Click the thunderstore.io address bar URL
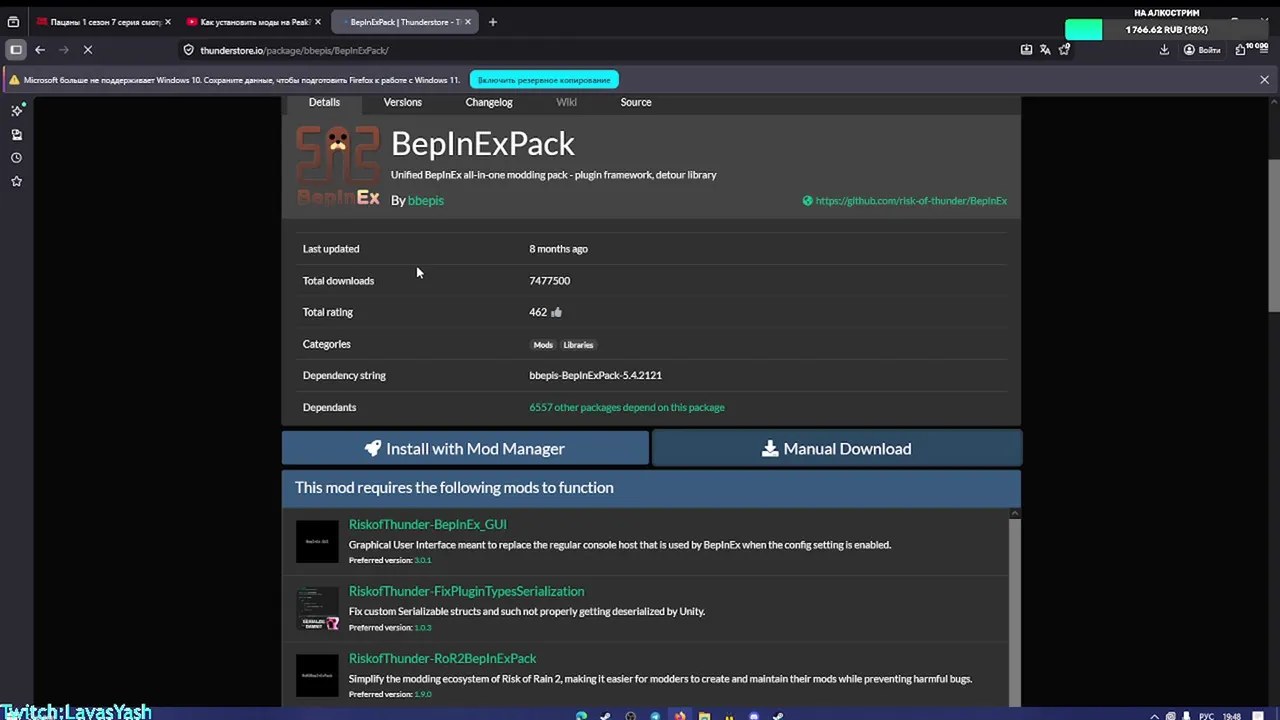1280x720 pixels. 294,50
